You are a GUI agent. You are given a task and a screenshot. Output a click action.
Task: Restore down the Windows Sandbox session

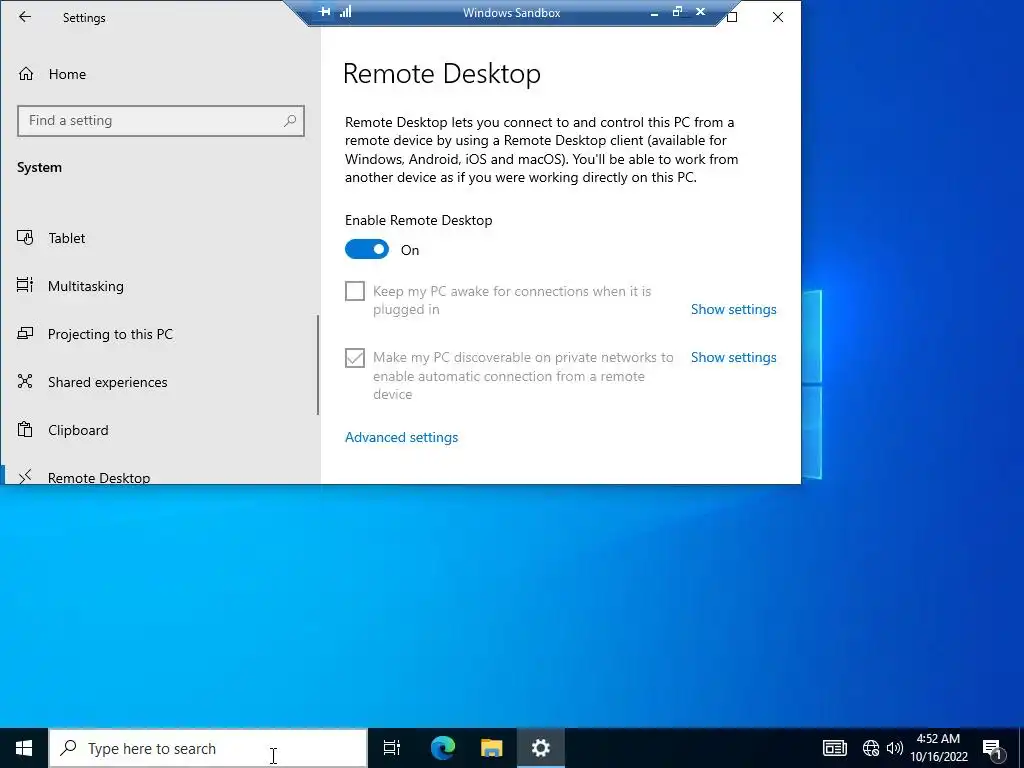(x=677, y=12)
